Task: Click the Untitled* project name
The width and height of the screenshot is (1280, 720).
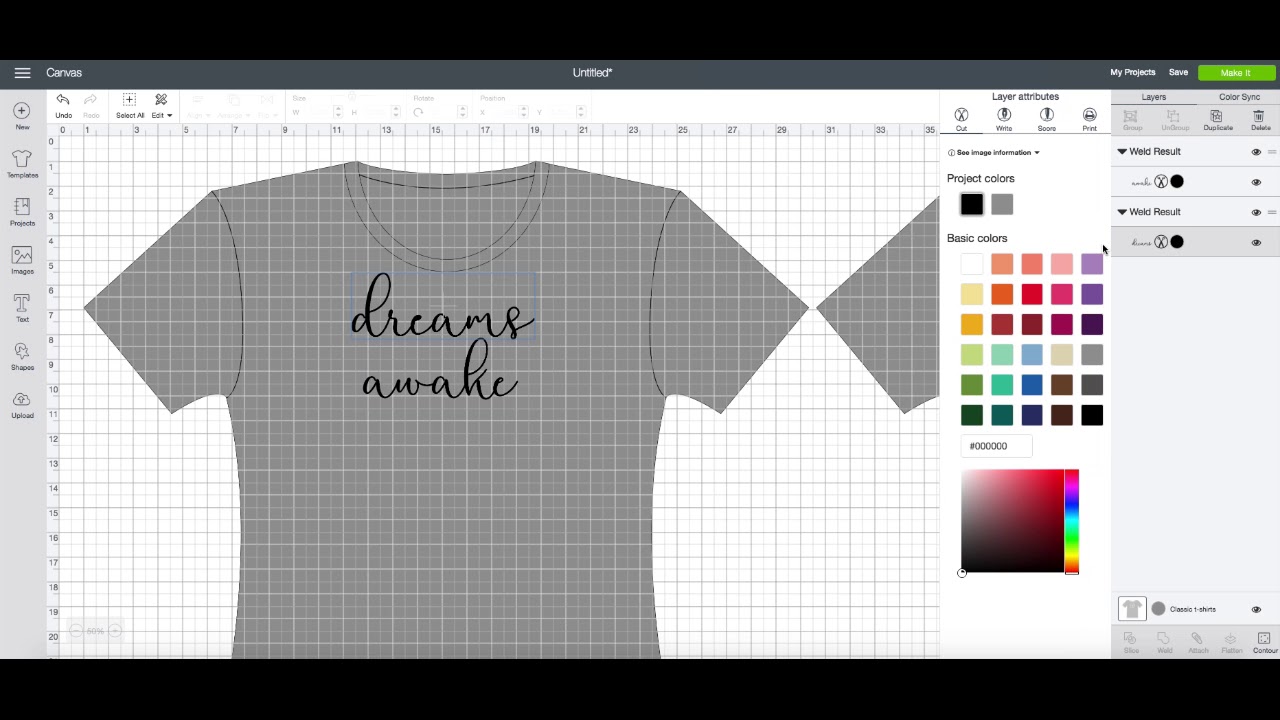Action: 592,73
